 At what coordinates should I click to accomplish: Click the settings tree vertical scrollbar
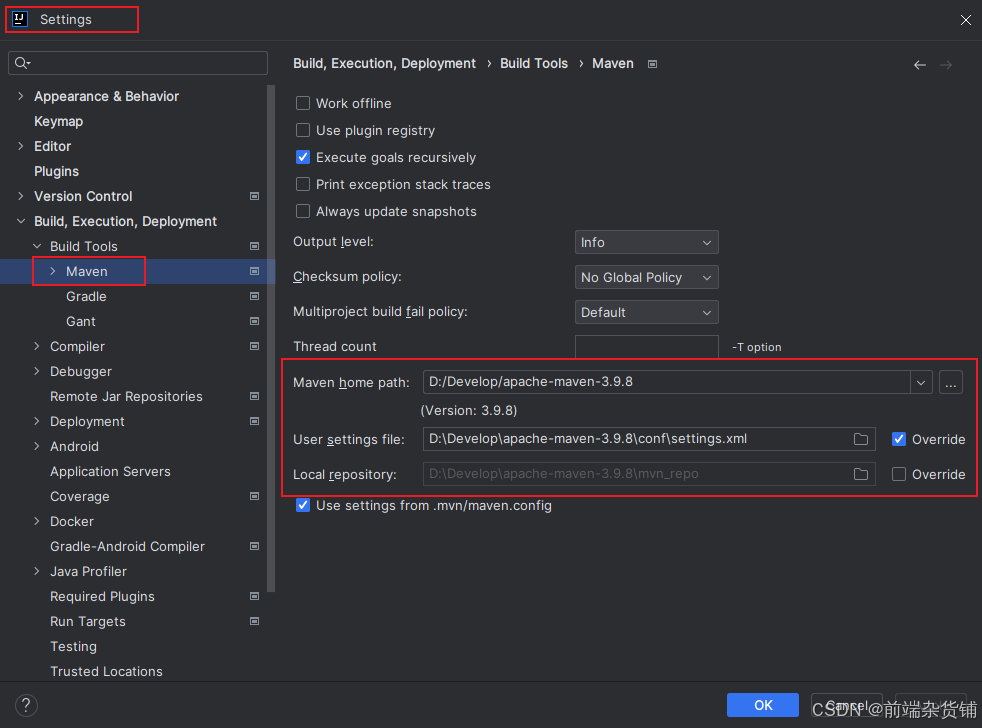click(x=271, y=338)
